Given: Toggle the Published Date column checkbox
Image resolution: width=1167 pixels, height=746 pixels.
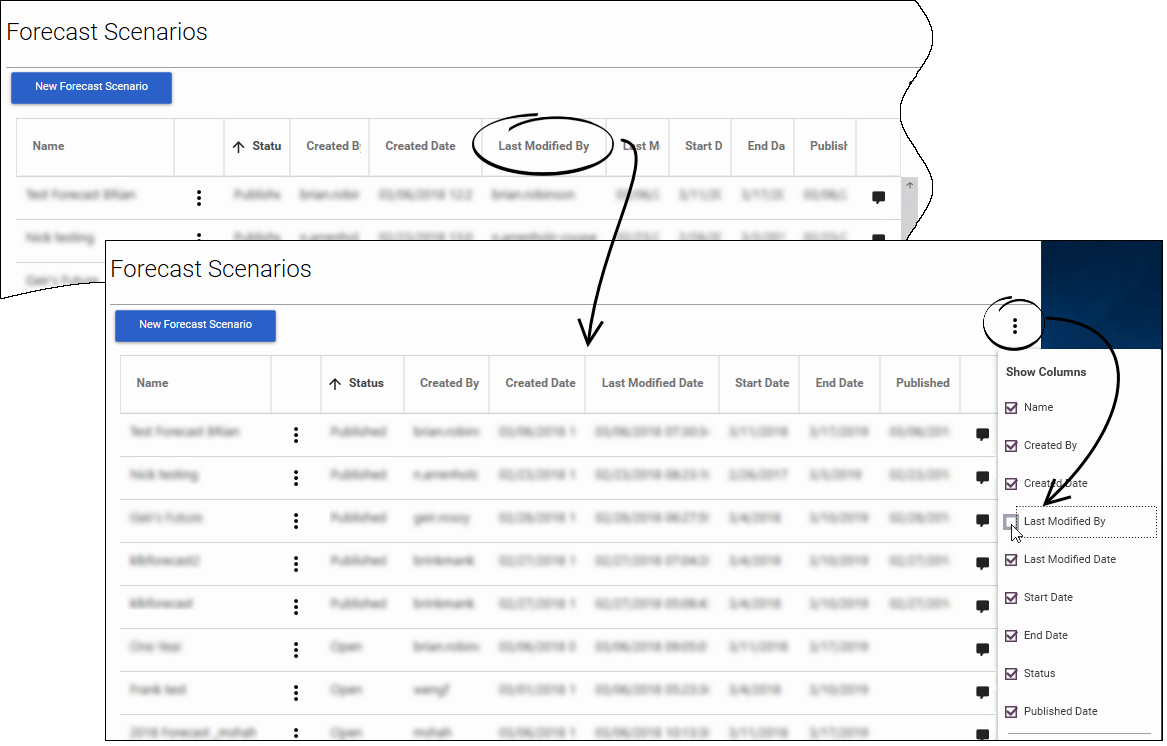Looking at the screenshot, I should (x=1011, y=712).
